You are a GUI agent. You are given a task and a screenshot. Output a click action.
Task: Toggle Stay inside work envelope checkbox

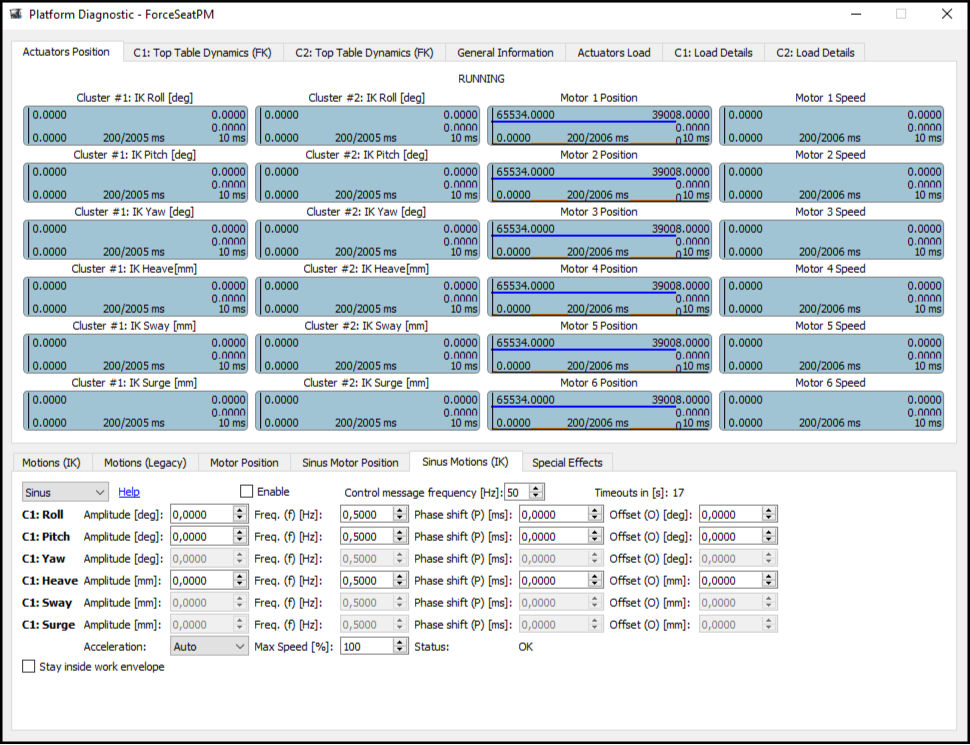coord(28,666)
